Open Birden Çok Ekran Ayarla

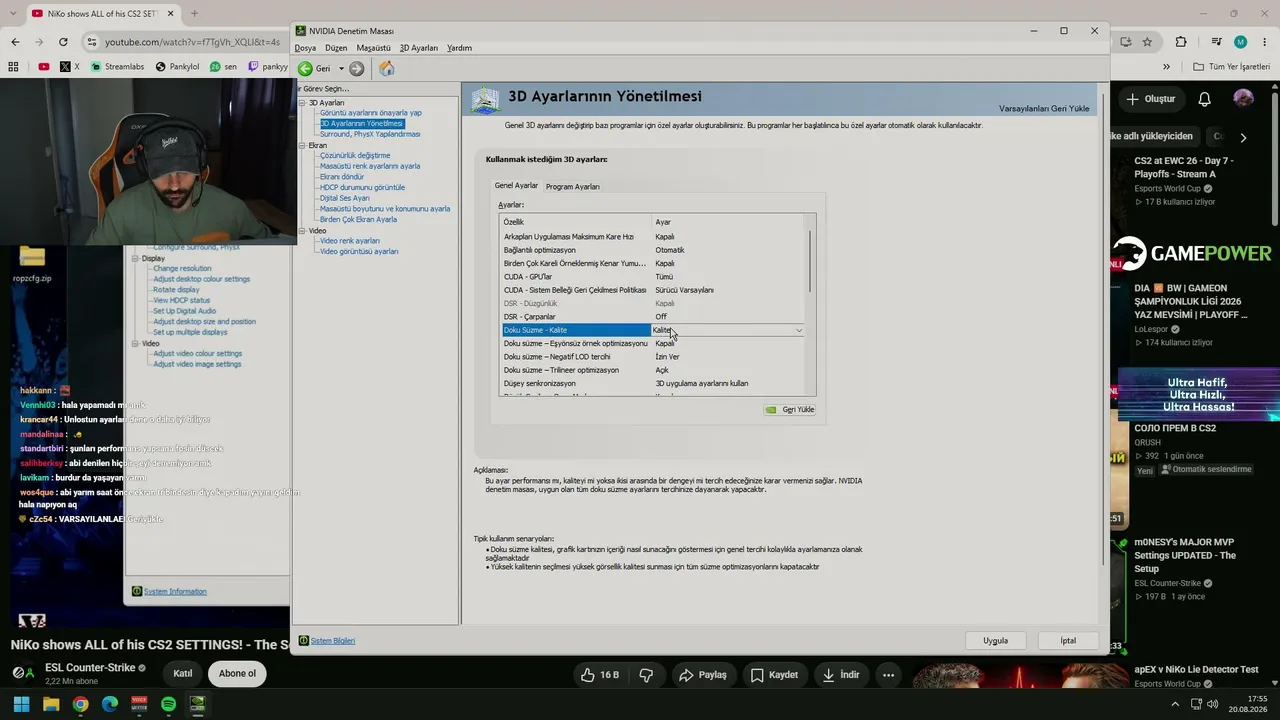click(358, 220)
